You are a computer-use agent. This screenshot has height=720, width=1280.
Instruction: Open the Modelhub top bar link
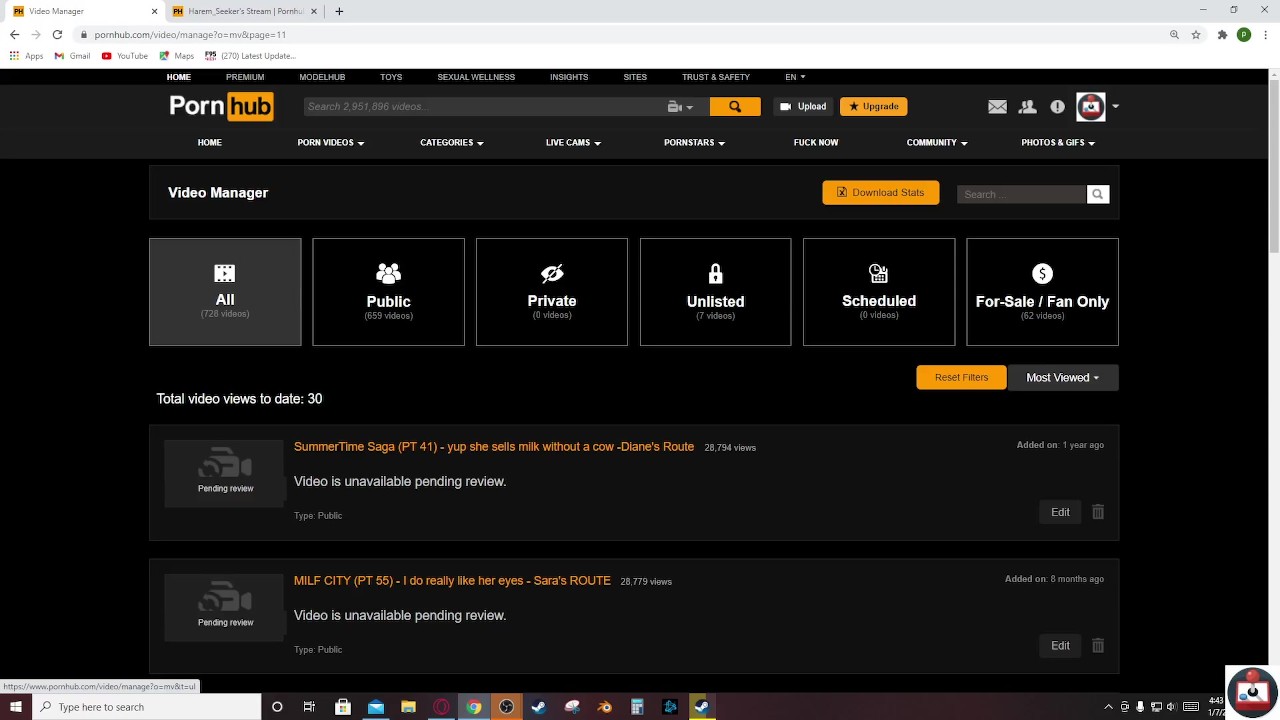click(322, 77)
